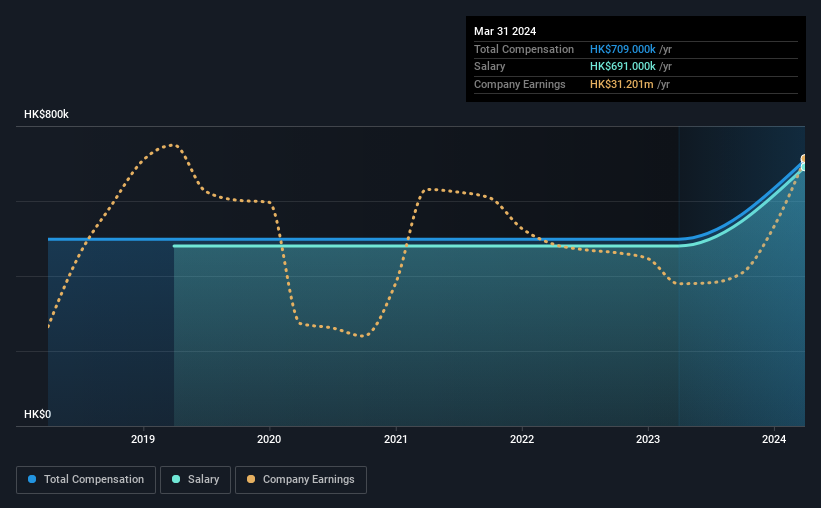Select the 2021 x-axis label
The width and height of the screenshot is (821, 508).
(395, 439)
